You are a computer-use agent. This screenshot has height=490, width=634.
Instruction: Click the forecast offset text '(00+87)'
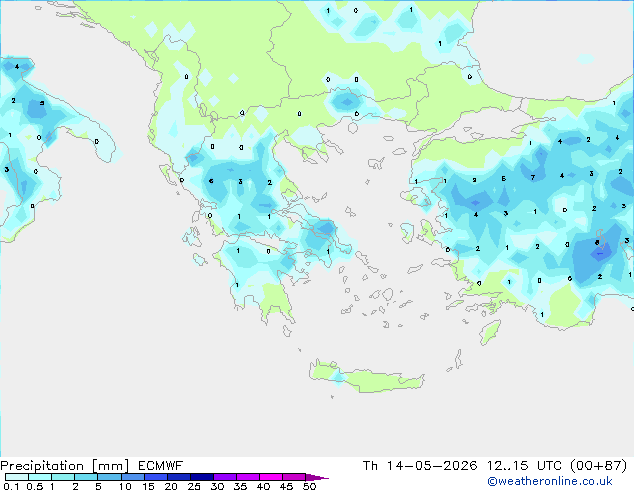[598, 466]
